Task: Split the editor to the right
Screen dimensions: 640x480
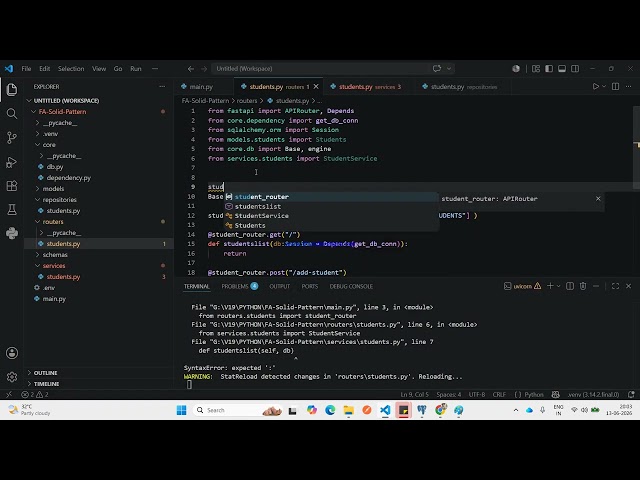Action: coord(616,87)
